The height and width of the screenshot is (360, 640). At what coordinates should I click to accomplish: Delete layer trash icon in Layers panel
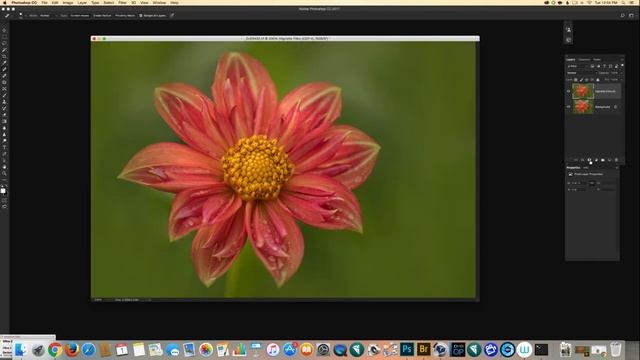click(x=616, y=160)
